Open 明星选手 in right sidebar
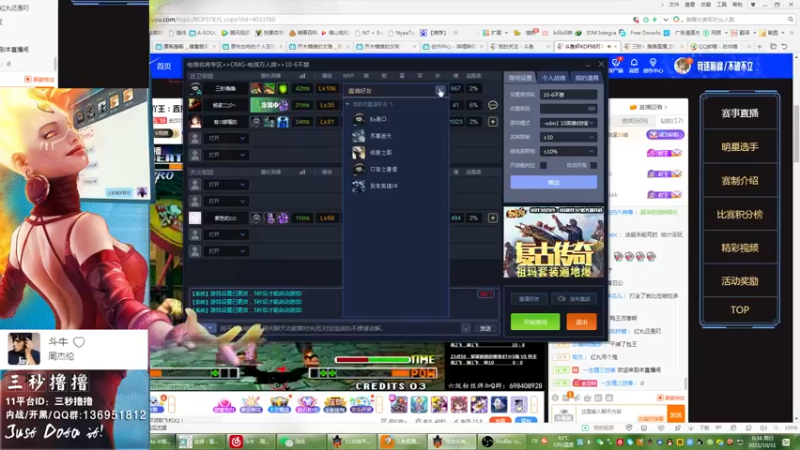800x450 pixels. tap(740, 147)
